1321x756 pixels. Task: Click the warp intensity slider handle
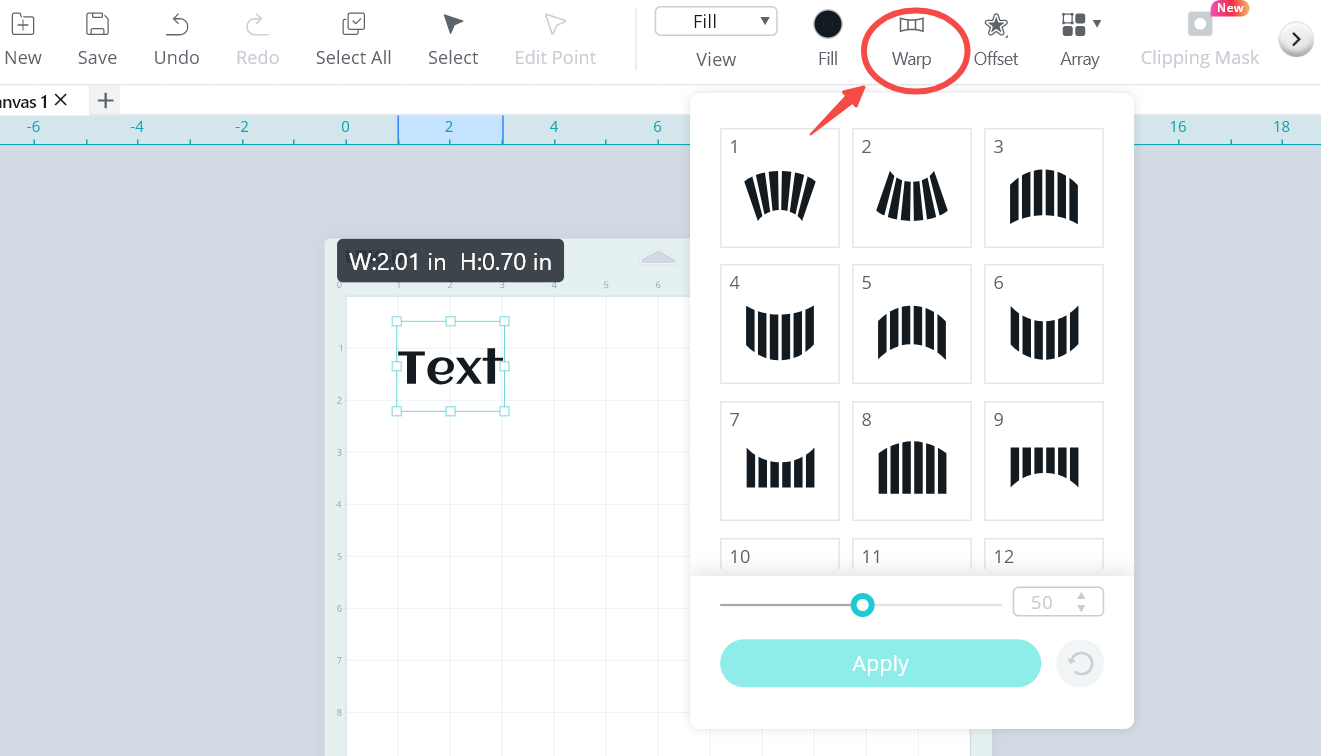(x=862, y=604)
